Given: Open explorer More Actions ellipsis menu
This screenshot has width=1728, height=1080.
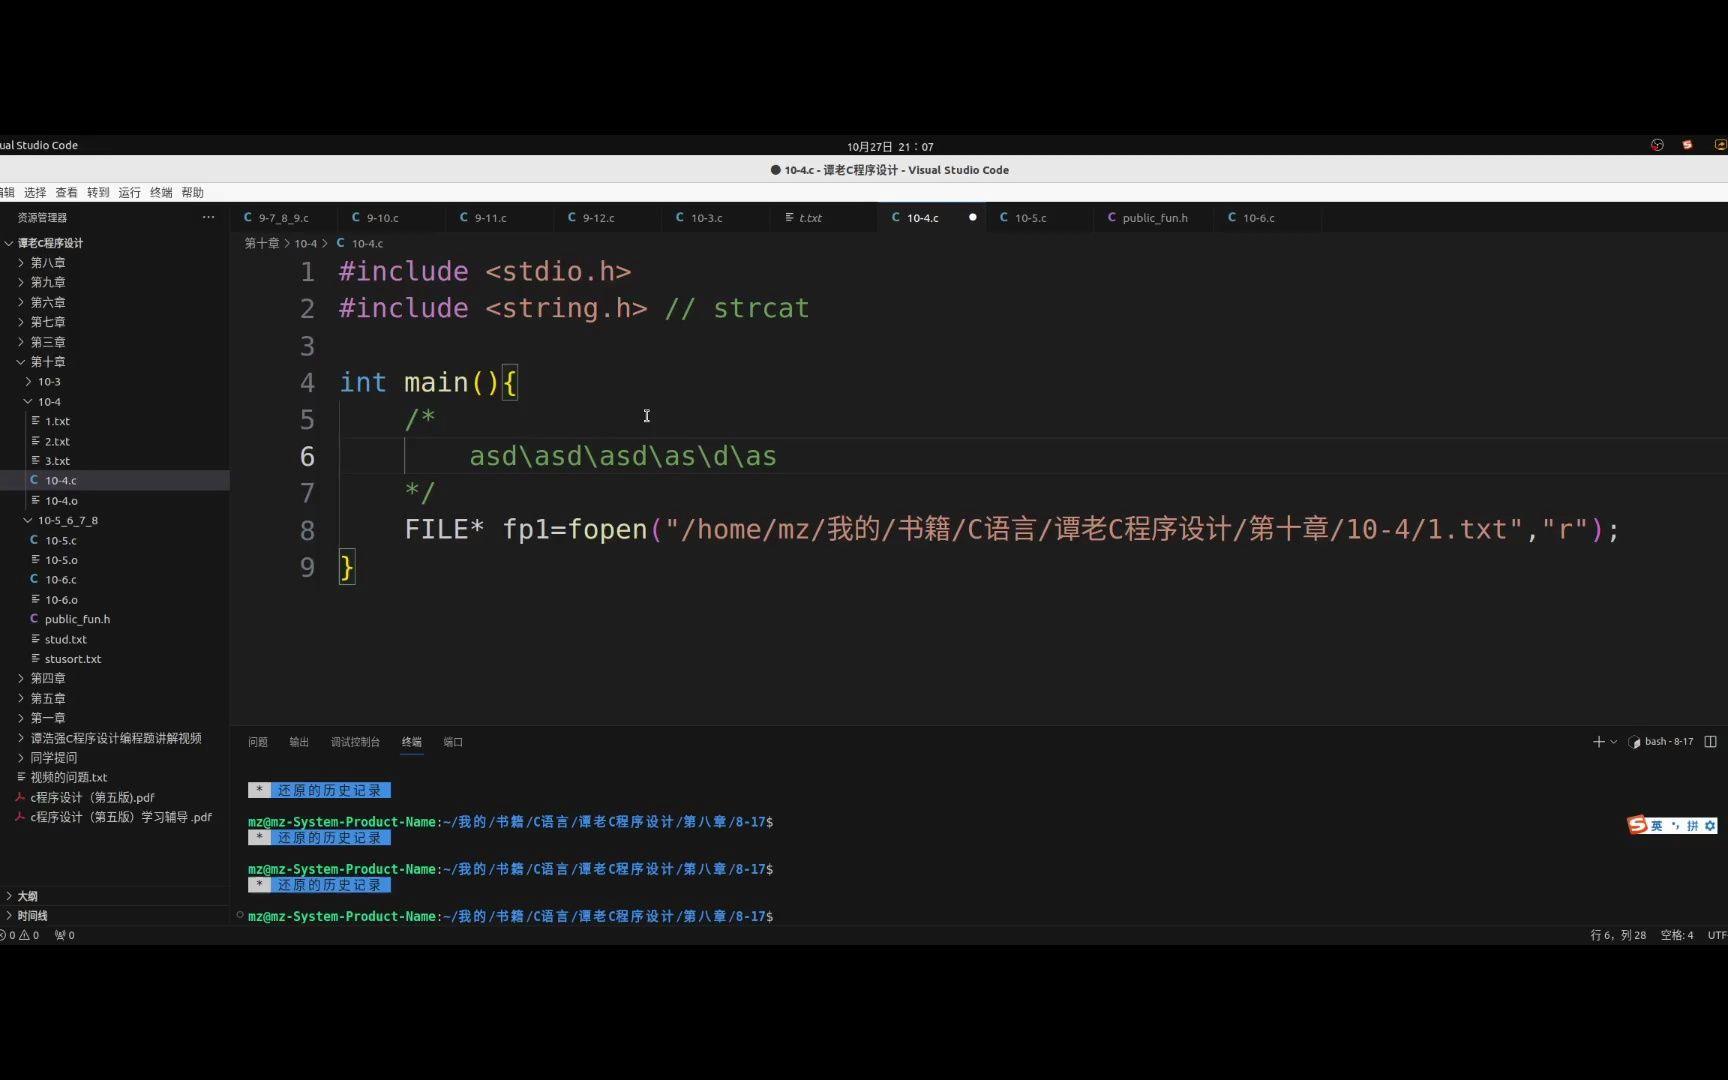Looking at the screenshot, I should tap(208, 217).
